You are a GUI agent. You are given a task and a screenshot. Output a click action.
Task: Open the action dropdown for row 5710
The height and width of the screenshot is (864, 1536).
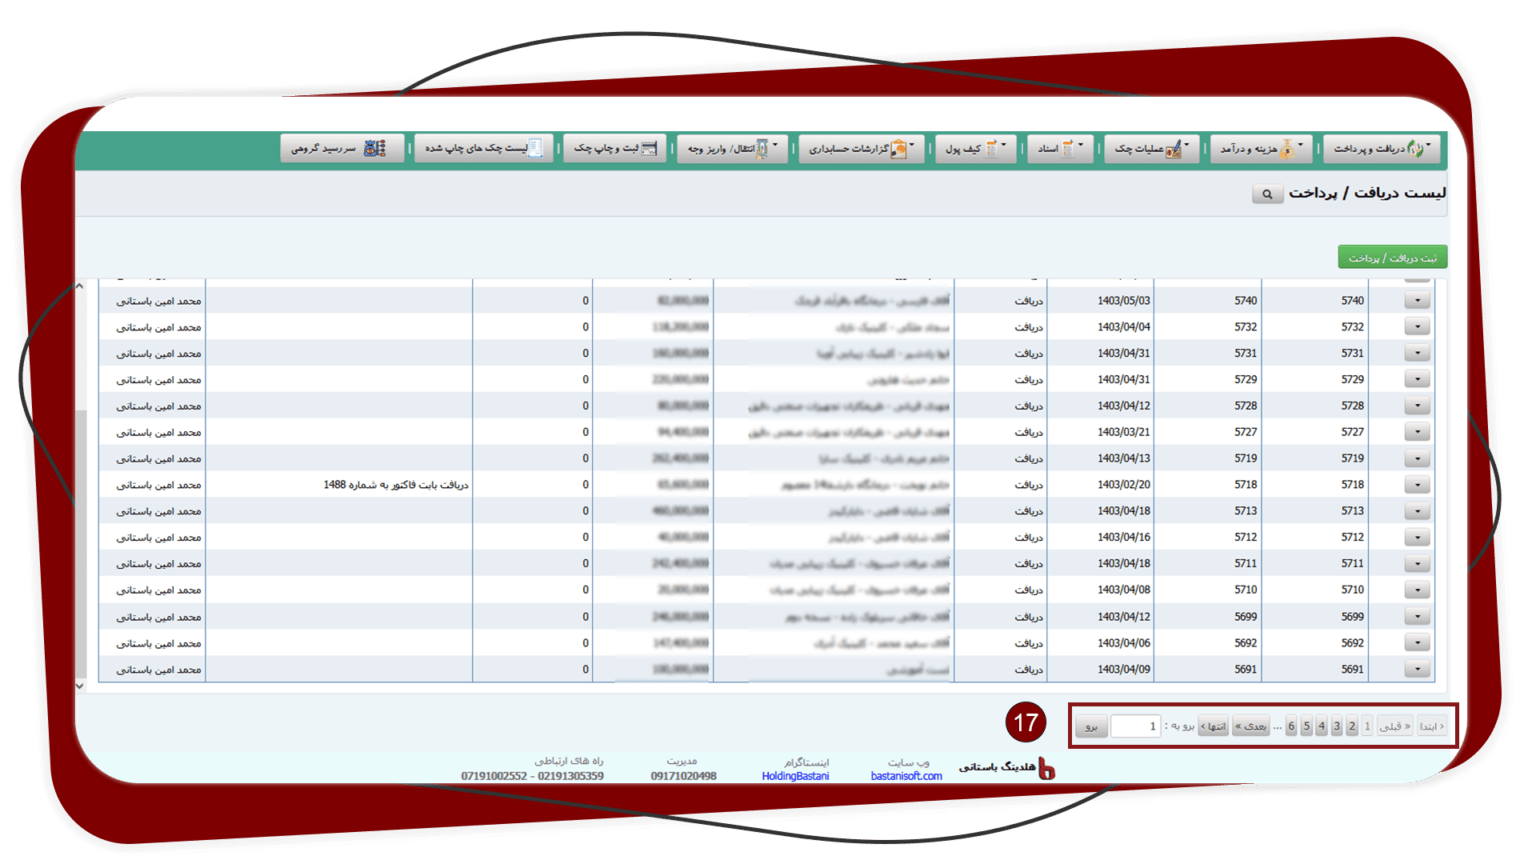click(x=1417, y=590)
